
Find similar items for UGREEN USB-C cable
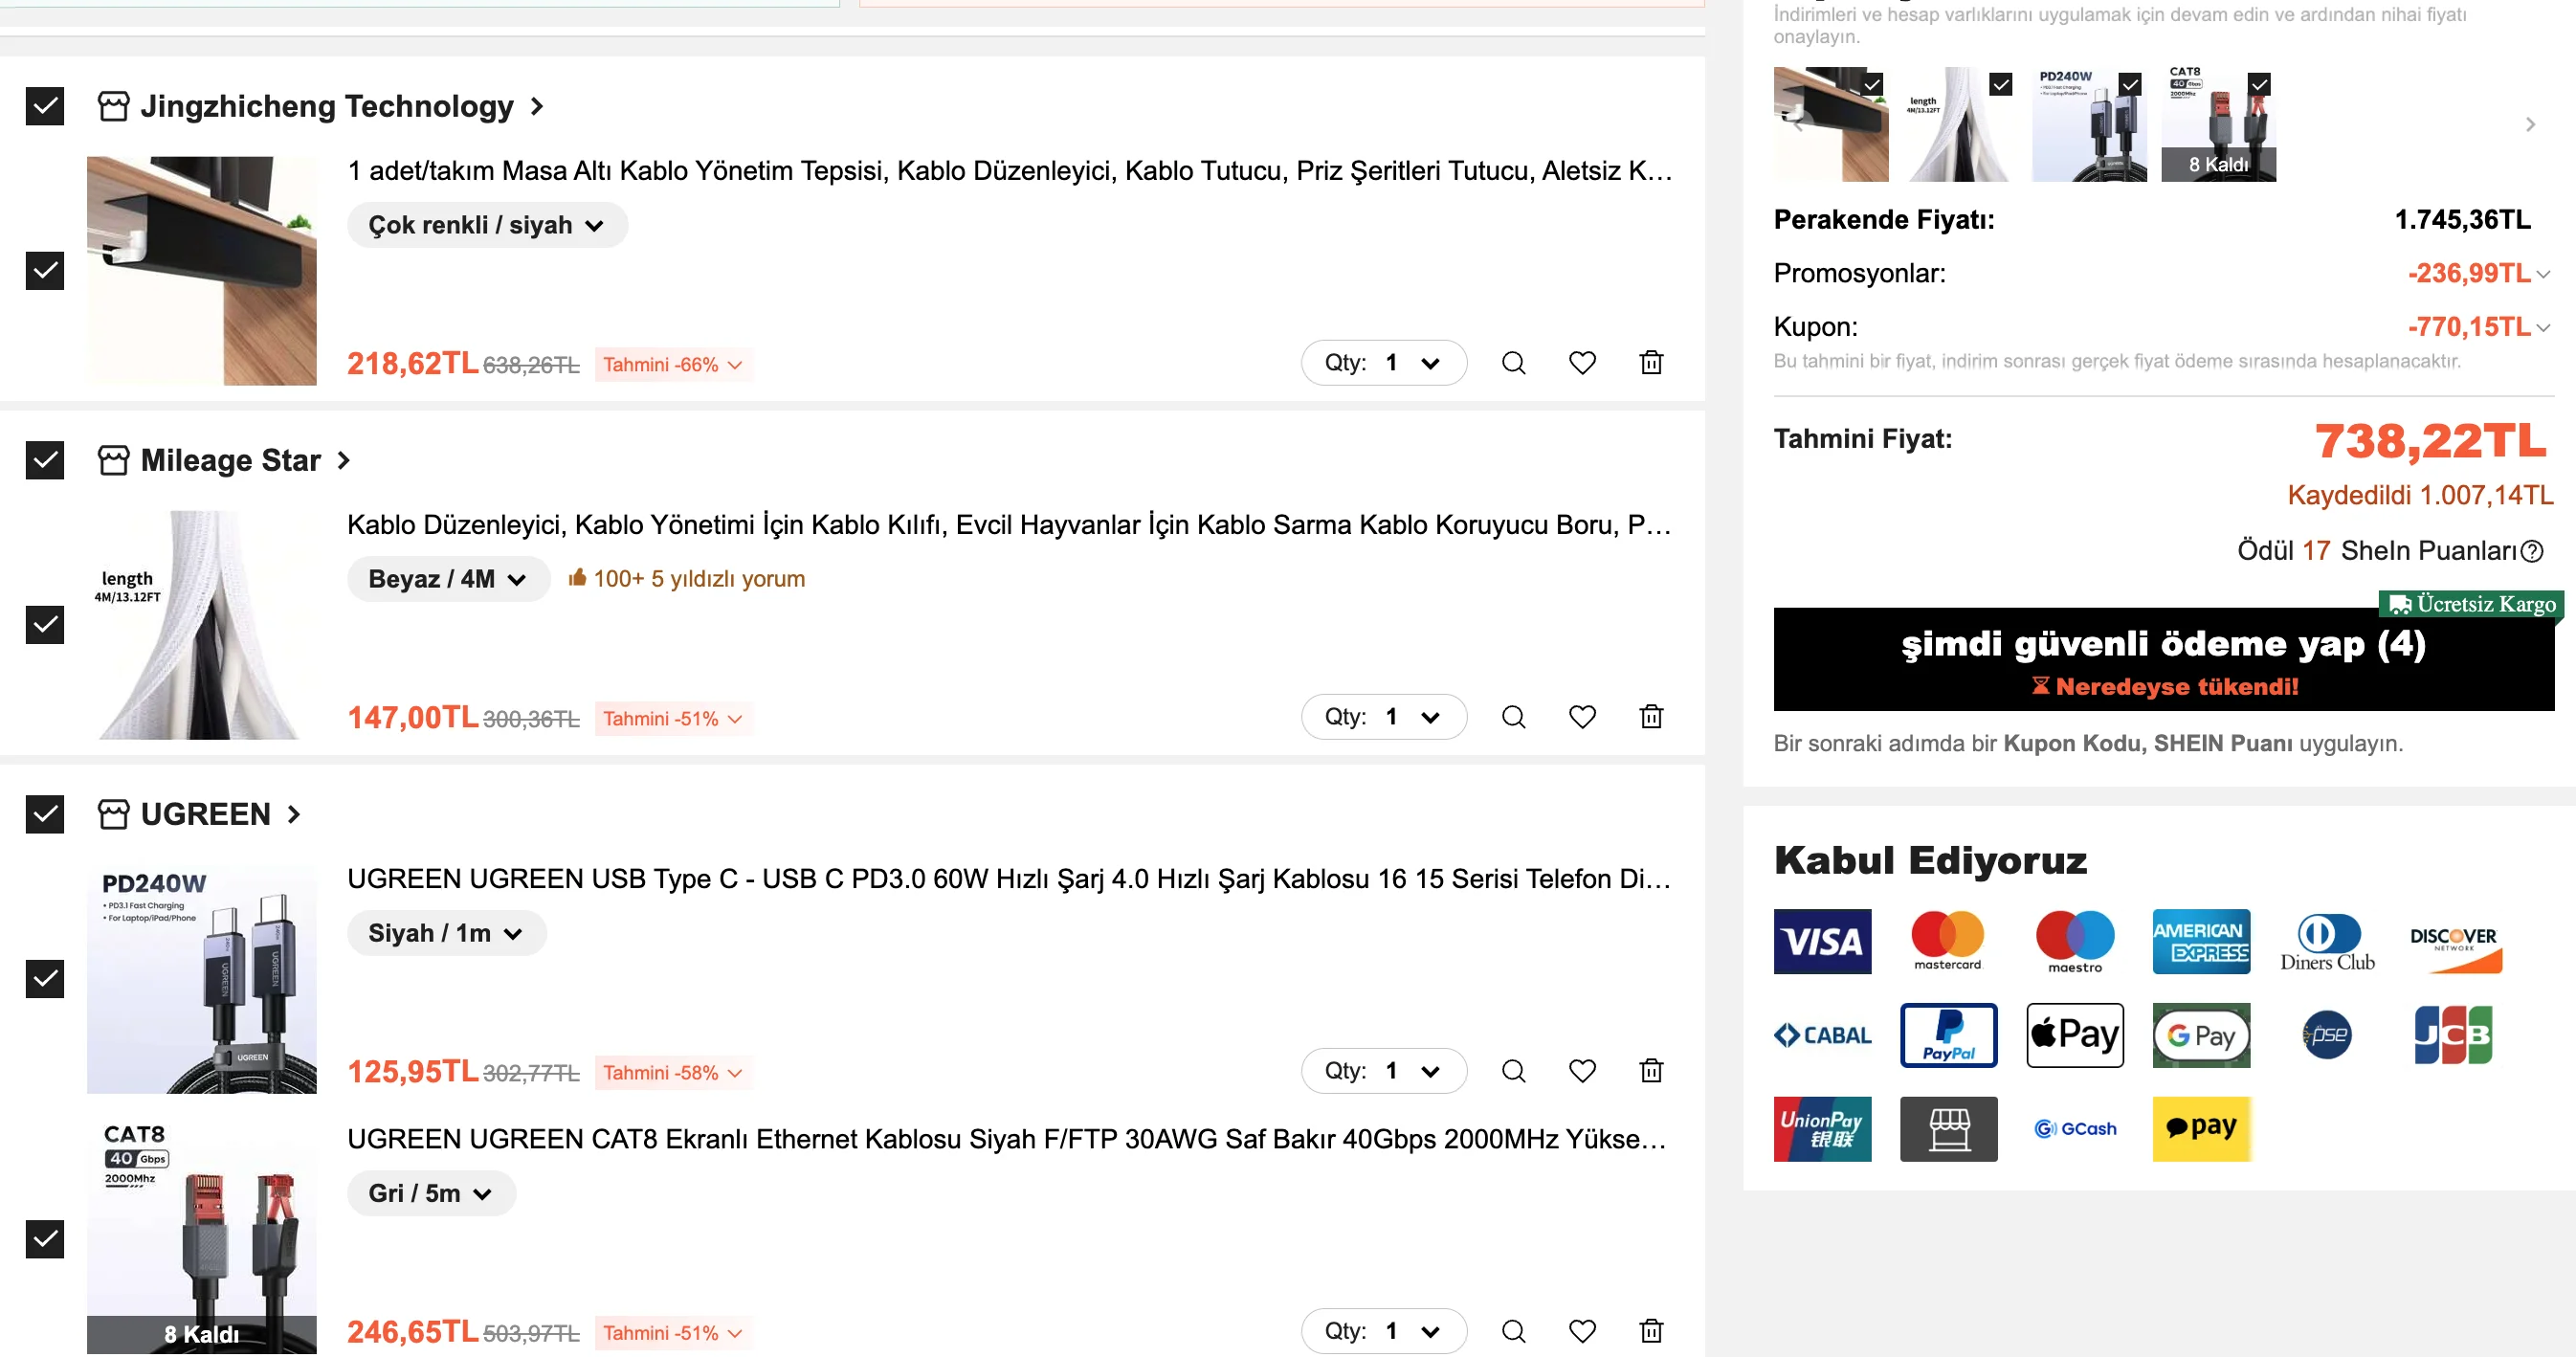point(1513,1071)
